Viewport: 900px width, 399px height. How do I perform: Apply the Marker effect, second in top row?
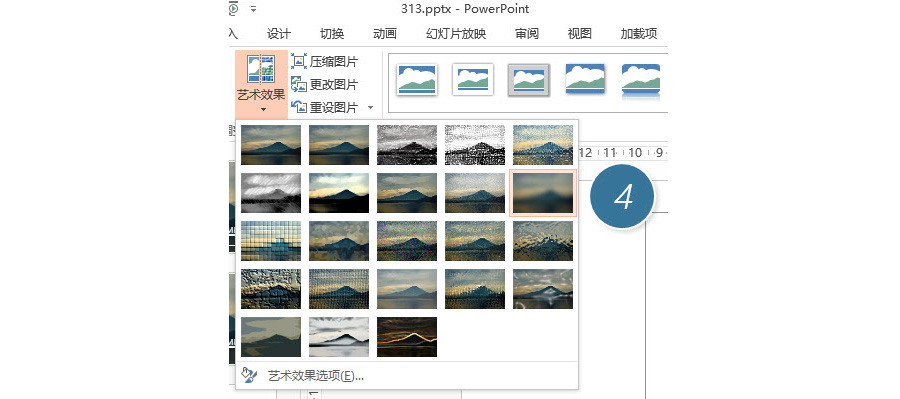[x=339, y=145]
